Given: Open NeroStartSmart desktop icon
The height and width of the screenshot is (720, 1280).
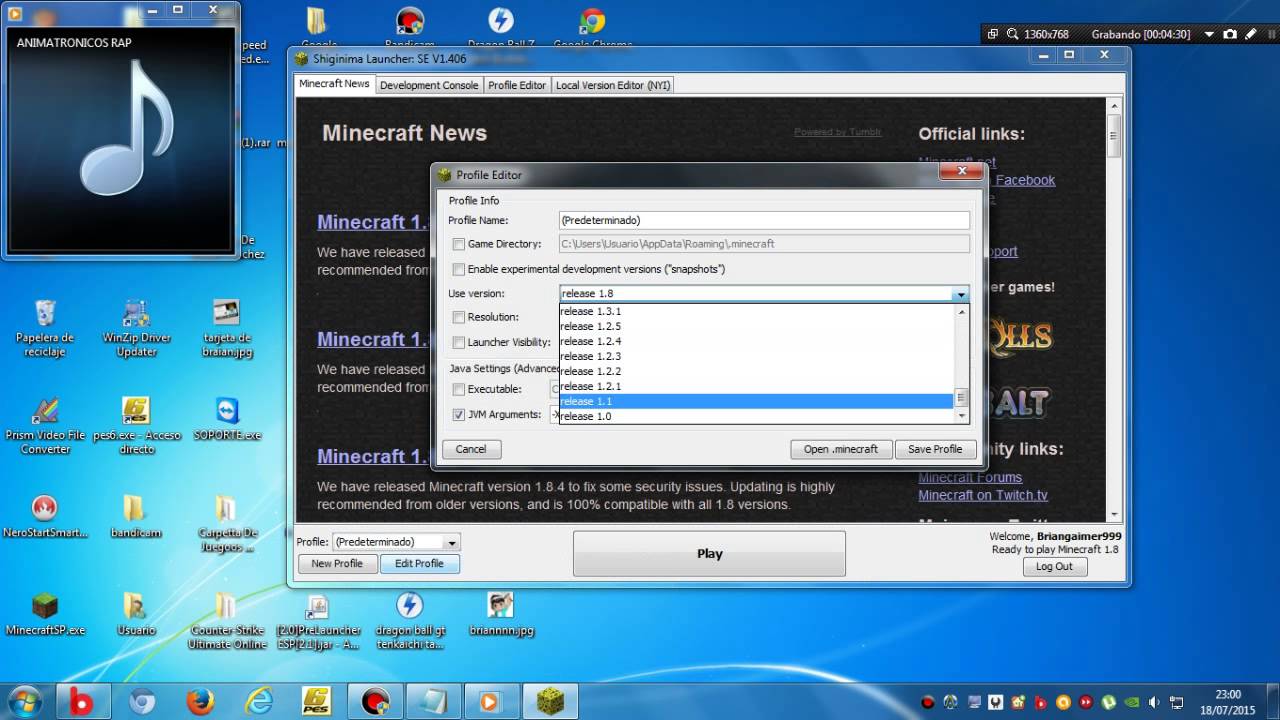Looking at the screenshot, I should pyautogui.click(x=44, y=516).
